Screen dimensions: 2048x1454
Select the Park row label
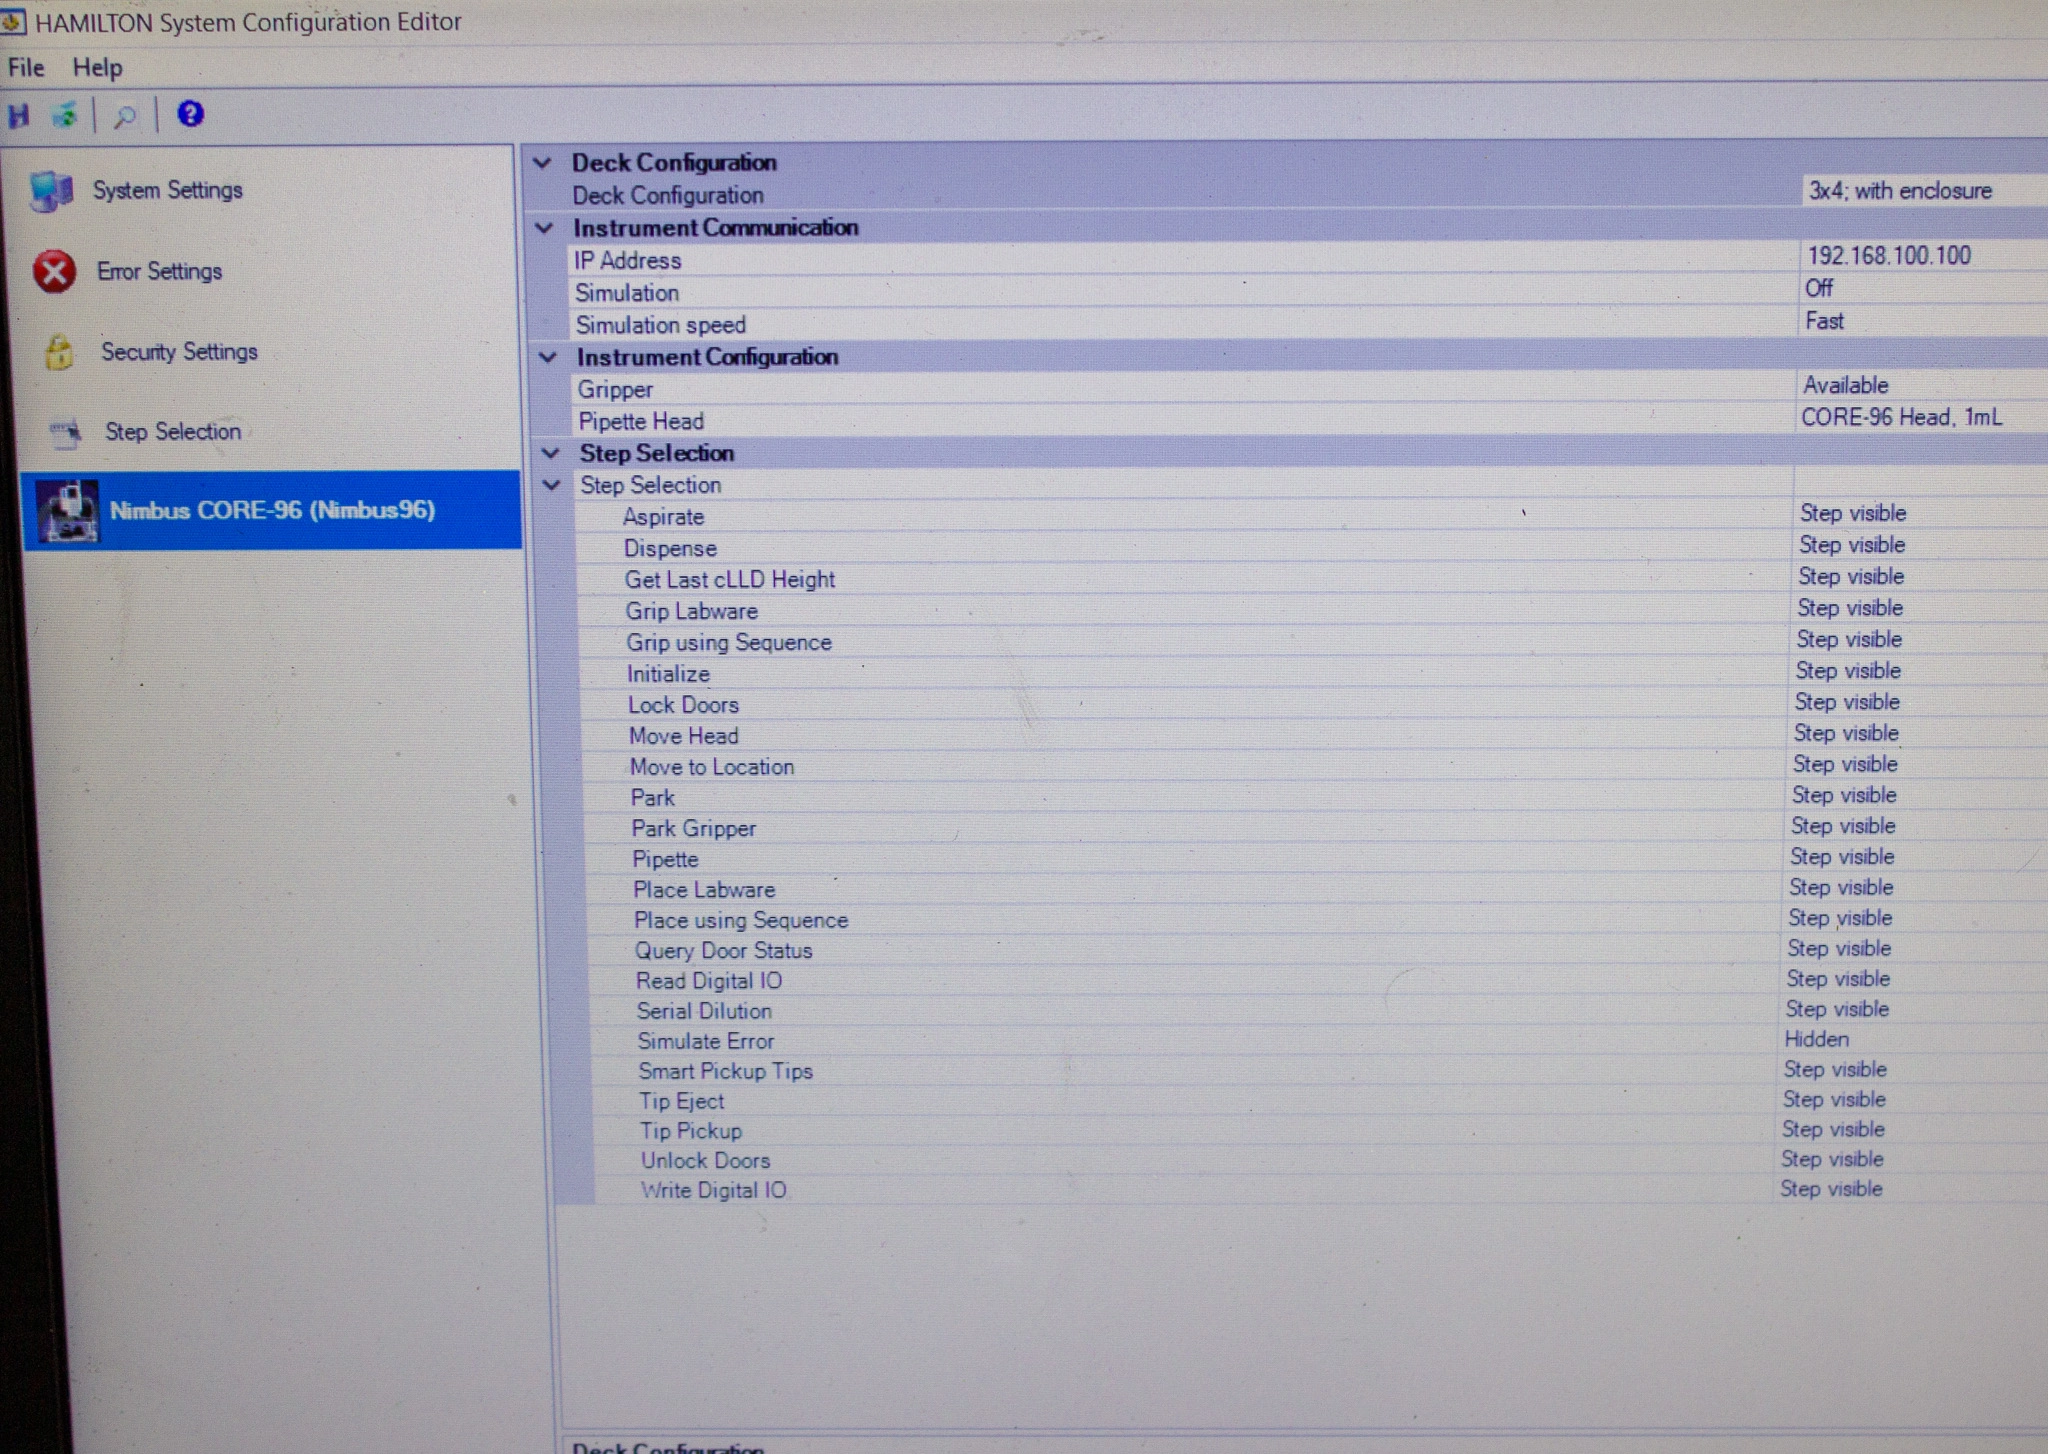(653, 798)
